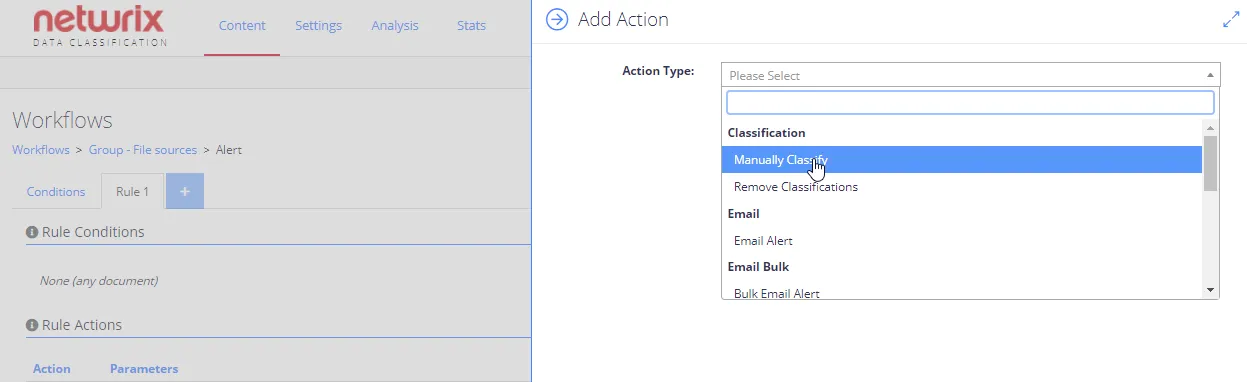Click the Alert breadcrumb text
Screen dimensions: 1247x382
pos(229,150)
